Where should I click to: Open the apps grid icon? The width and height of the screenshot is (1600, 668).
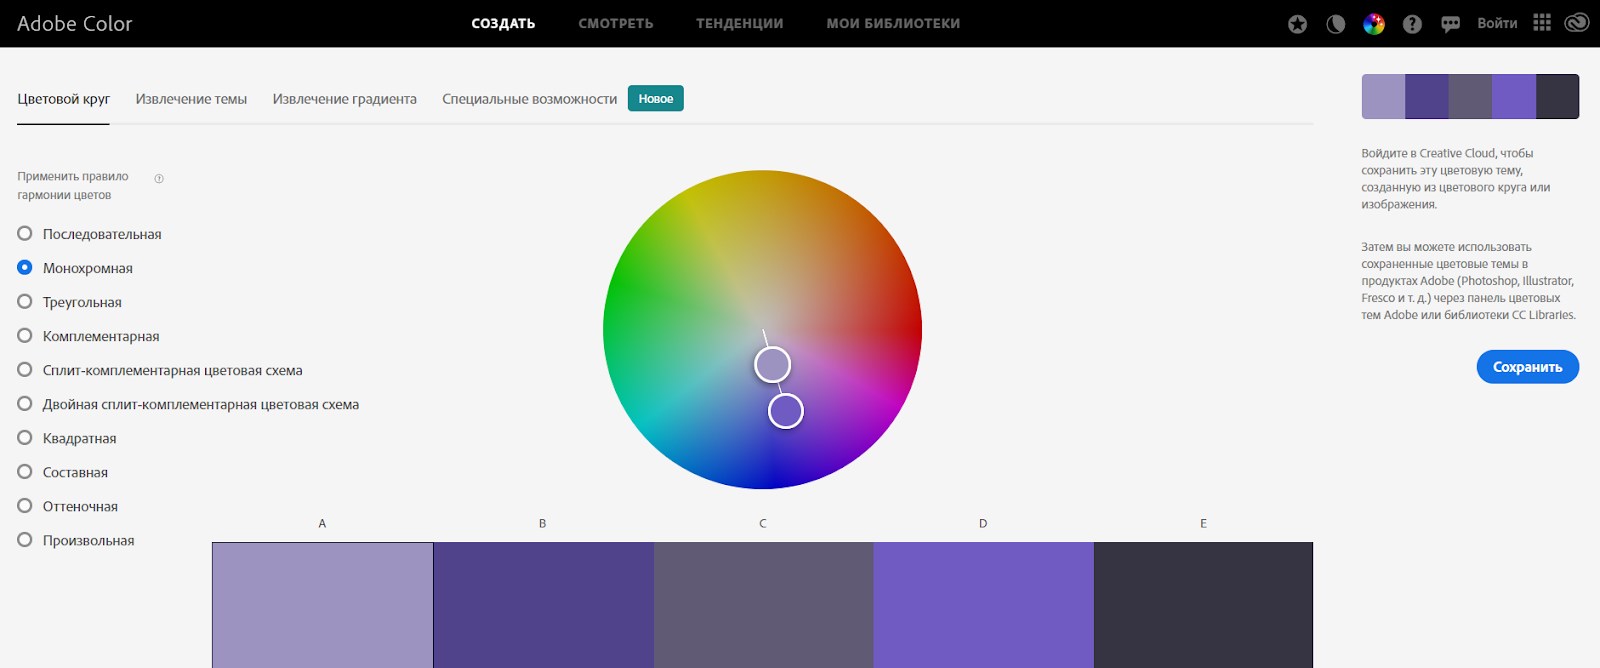pyautogui.click(x=1542, y=23)
